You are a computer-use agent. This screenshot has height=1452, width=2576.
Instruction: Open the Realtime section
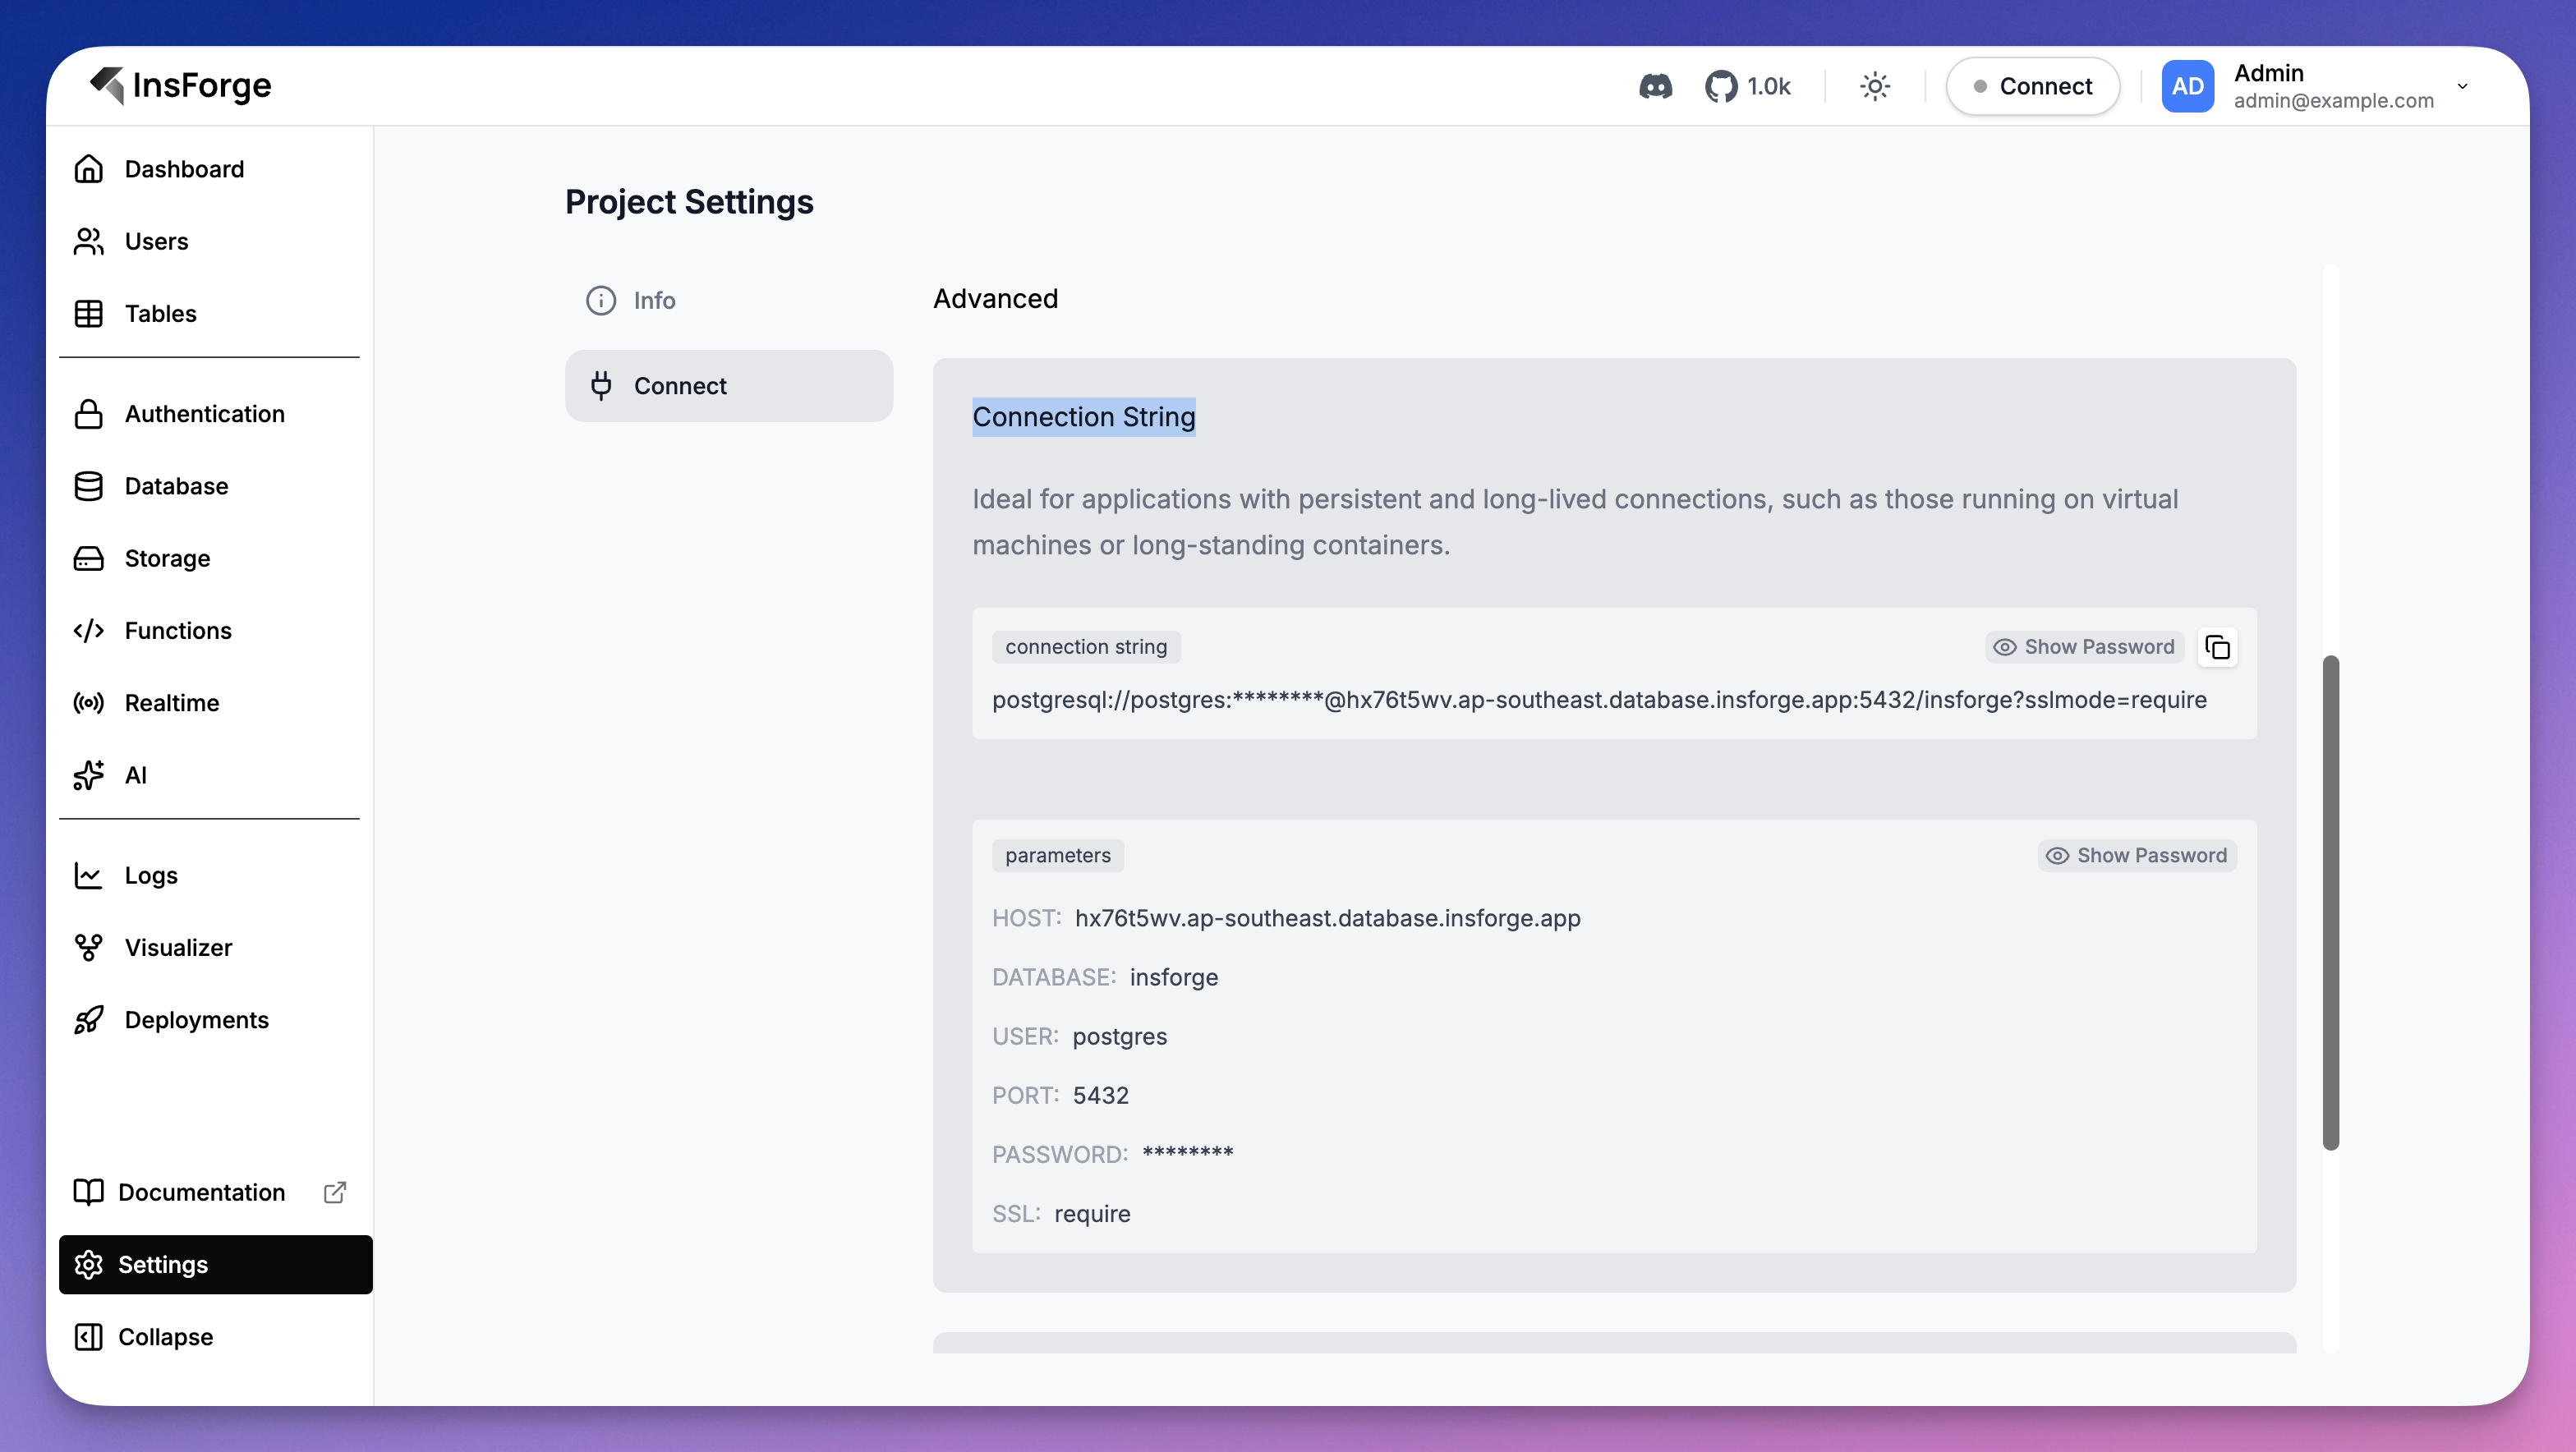click(x=171, y=703)
